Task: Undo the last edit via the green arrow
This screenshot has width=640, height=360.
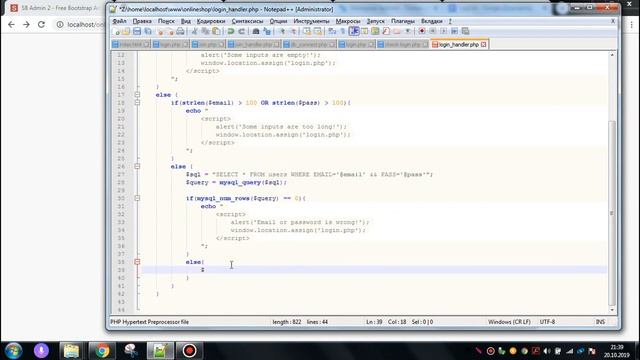Action: [x=231, y=31]
